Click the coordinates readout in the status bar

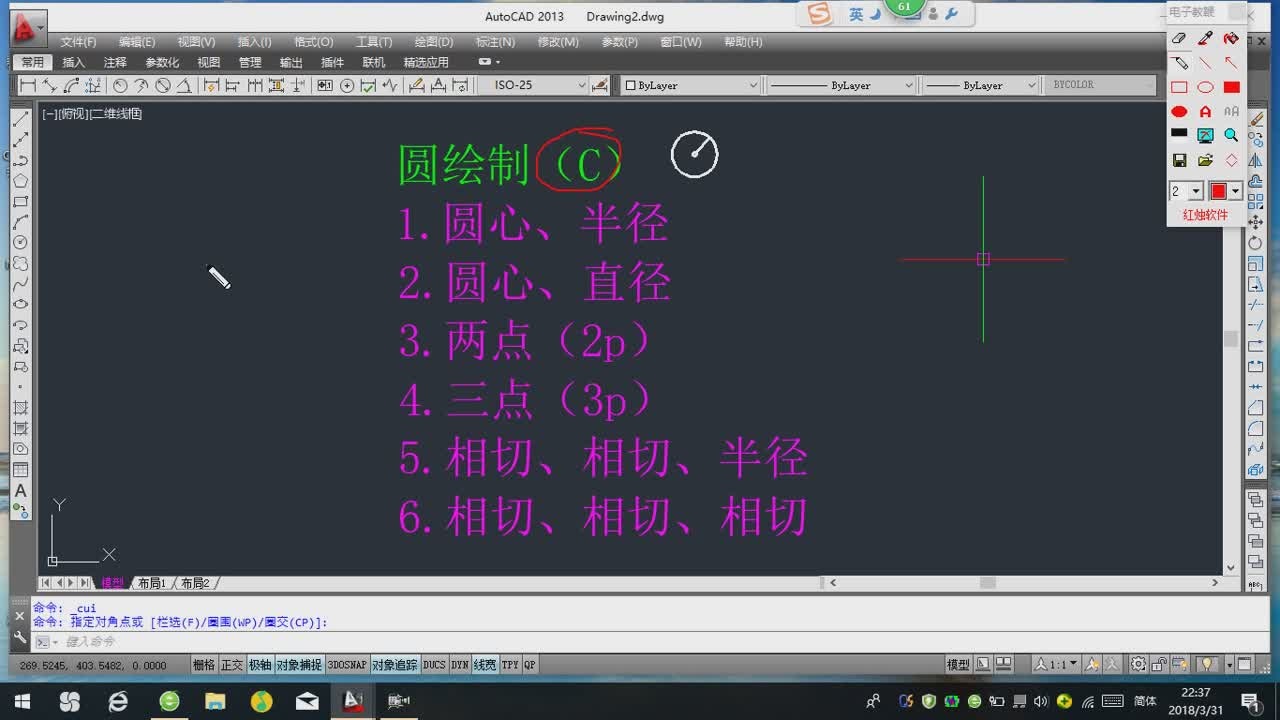93,666
